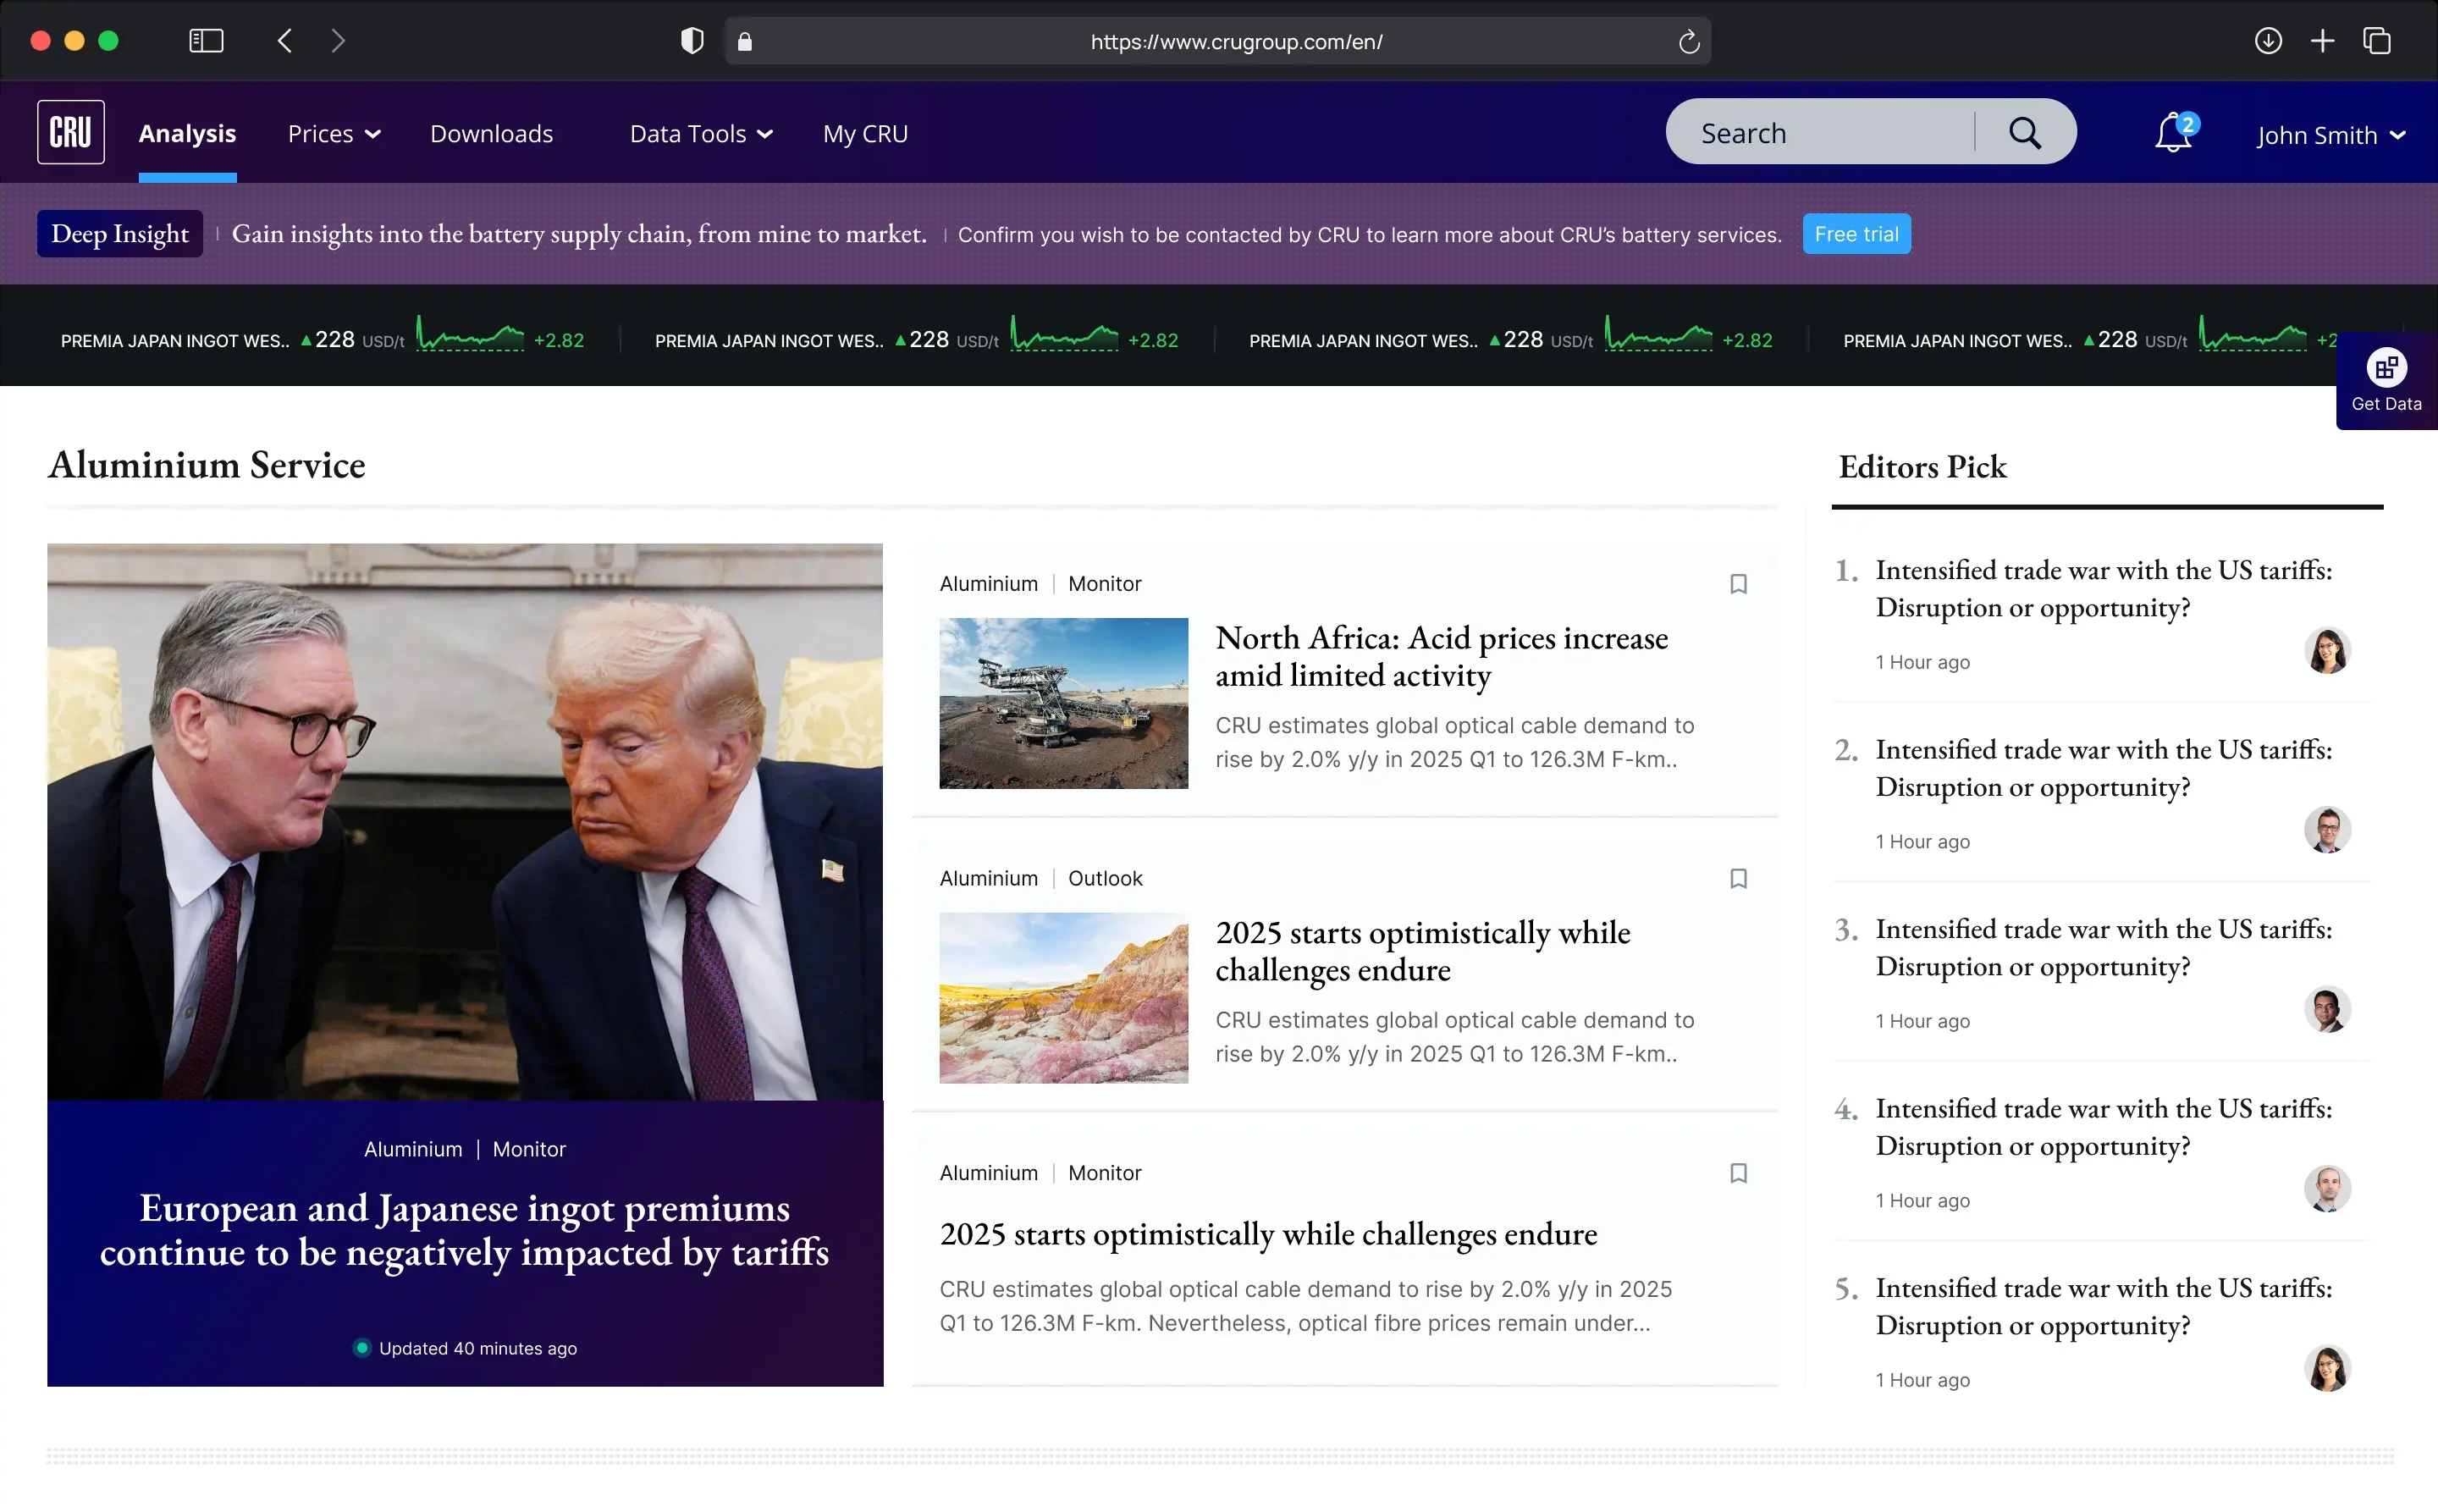The image size is (2438, 1512).
Task: Click the Search input field
Action: (1820, 133)
